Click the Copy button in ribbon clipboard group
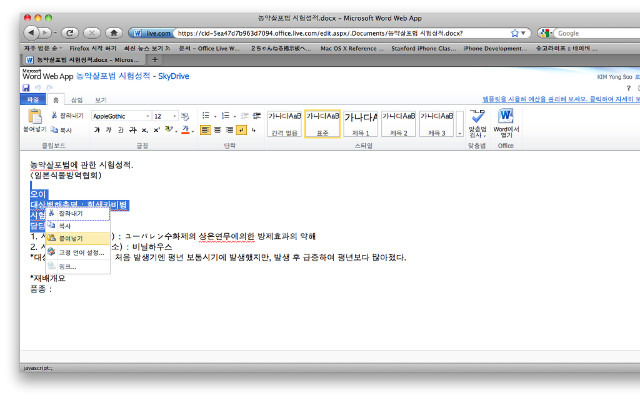This screenshot has width=640, height=399. point(61,130)
